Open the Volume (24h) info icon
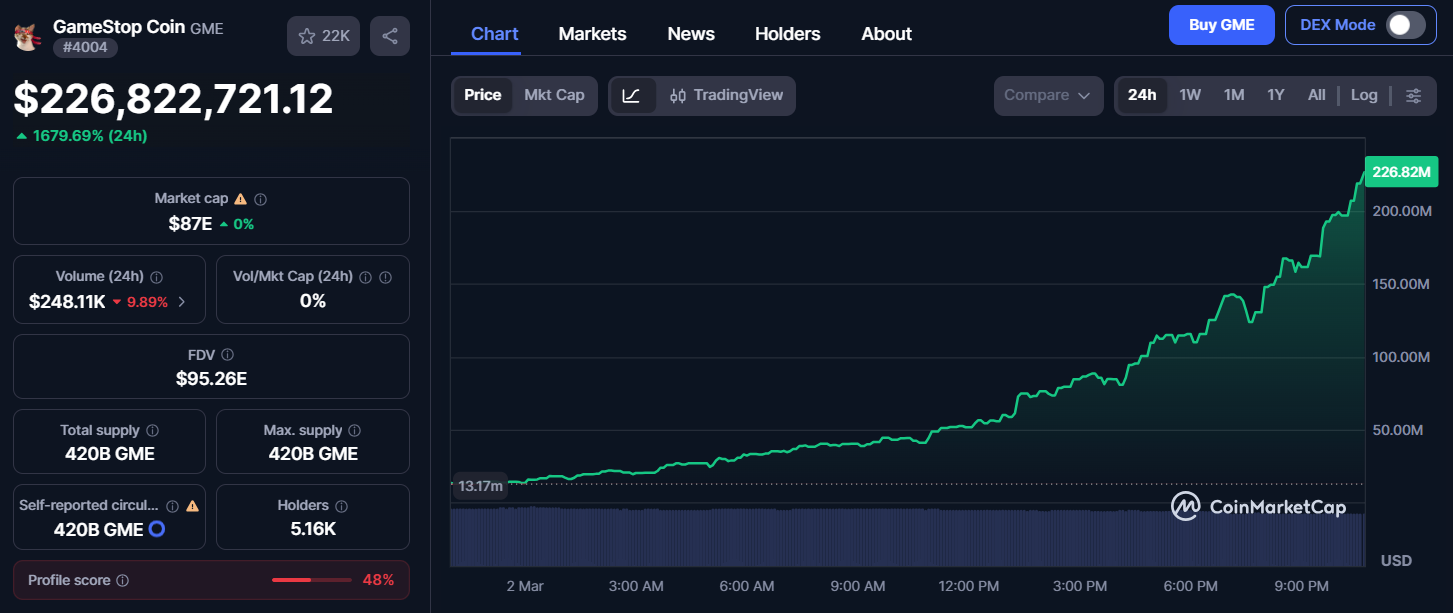Viewport: 1453px width, 613px height. click(157, 277)
